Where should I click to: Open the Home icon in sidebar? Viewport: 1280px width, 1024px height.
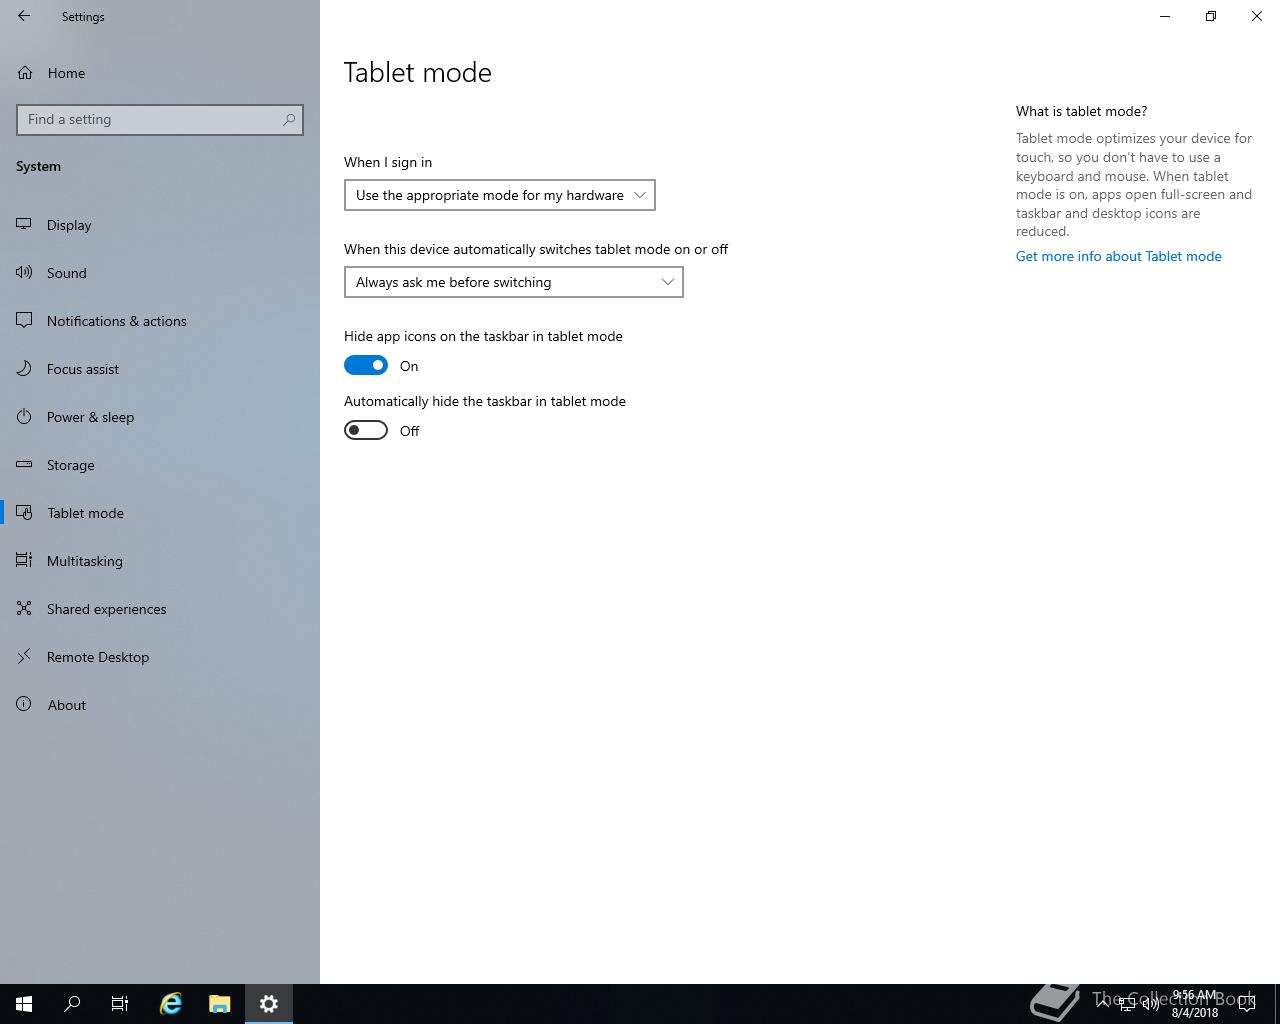(x=24, y=73)
